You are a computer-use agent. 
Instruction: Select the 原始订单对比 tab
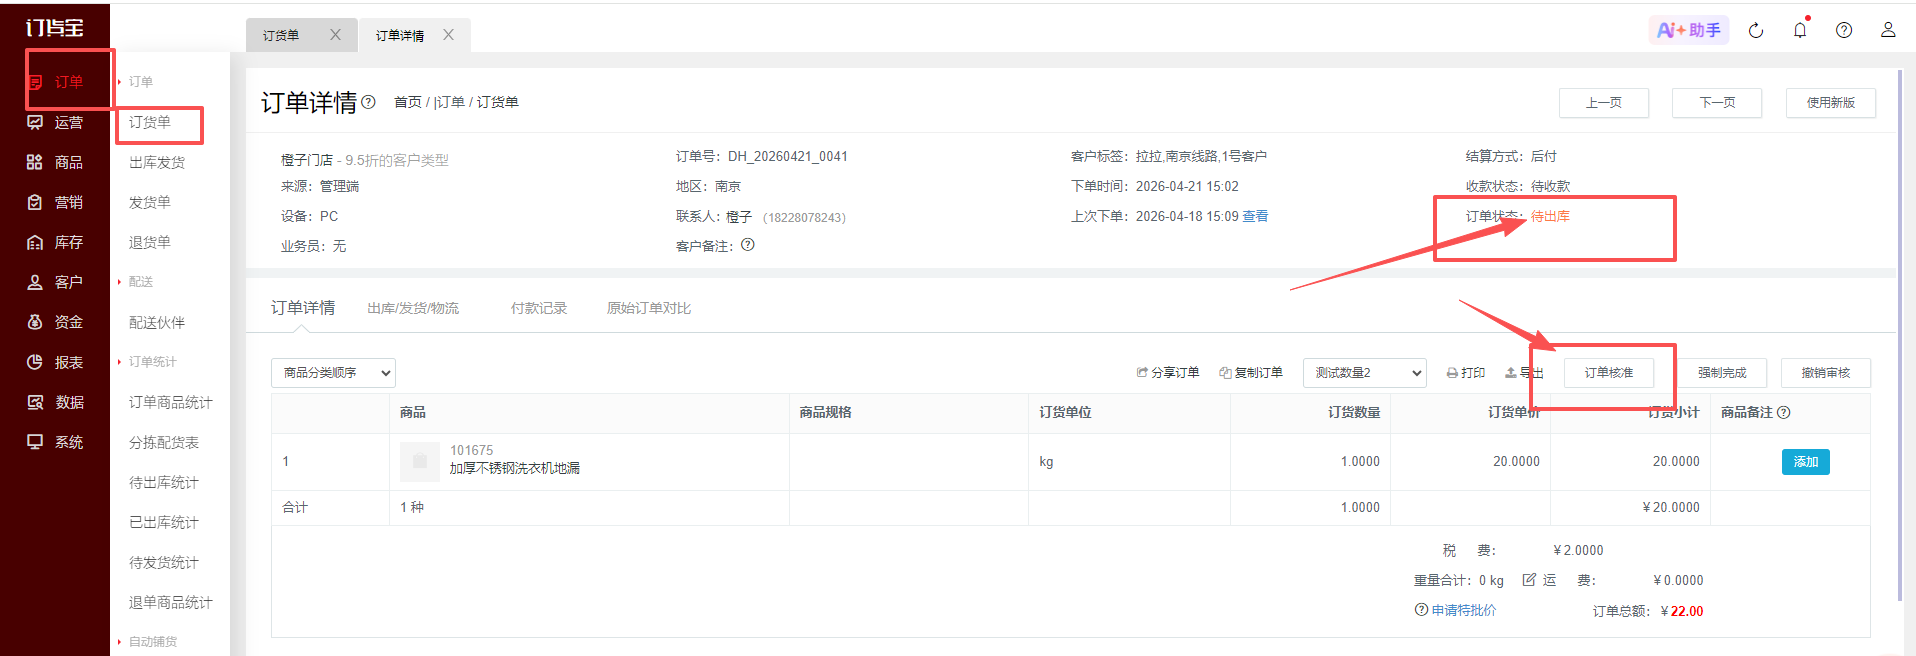pyautogui.click(x=649, y=308)
